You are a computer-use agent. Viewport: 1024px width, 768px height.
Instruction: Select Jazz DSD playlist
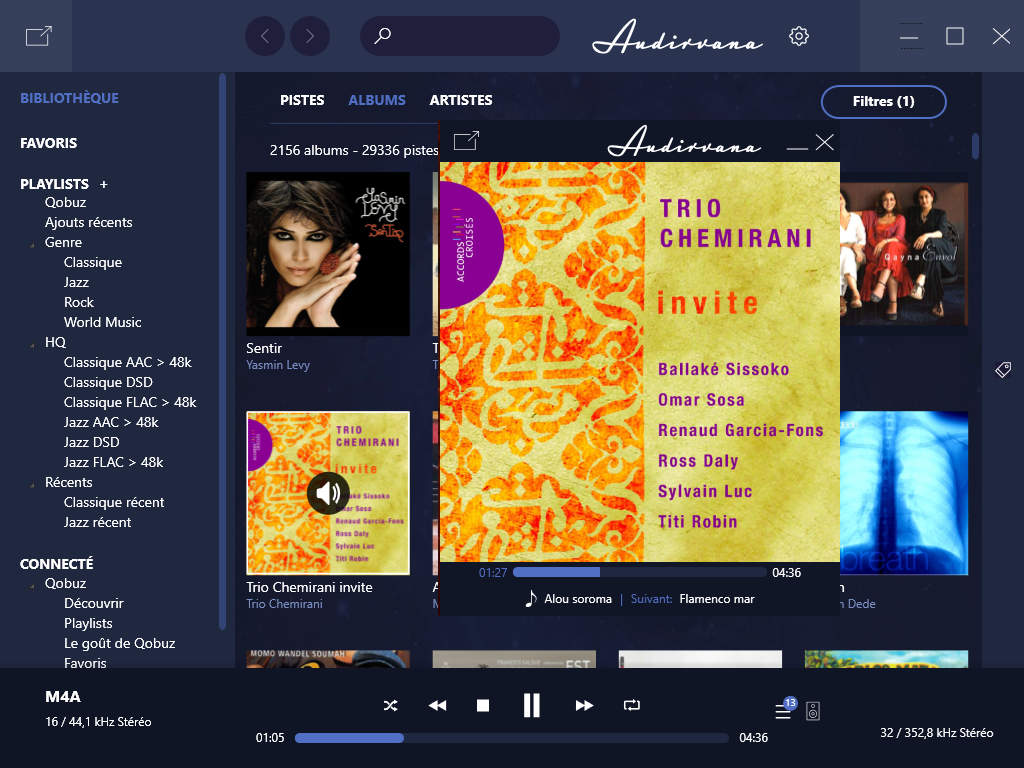(91, 443)
